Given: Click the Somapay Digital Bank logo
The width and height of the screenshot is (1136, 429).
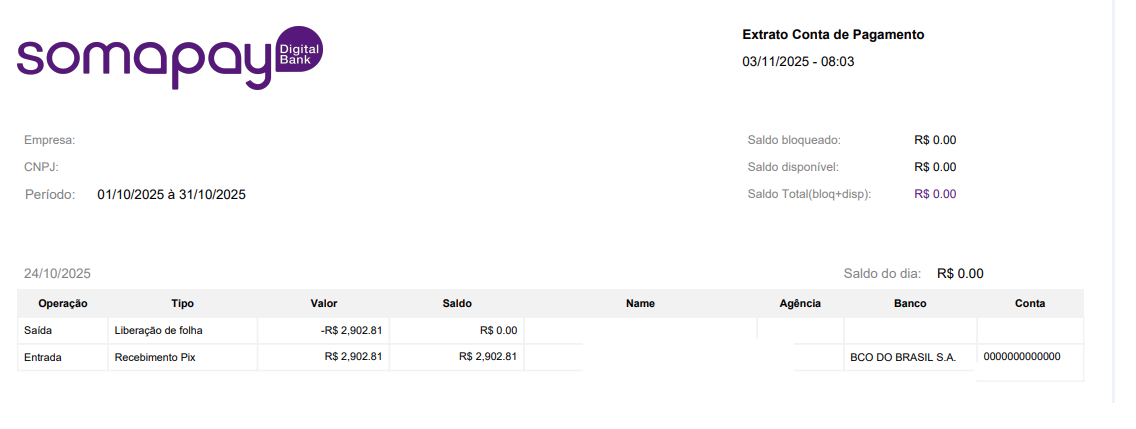Looking at the screenshot, I should 170,57.
